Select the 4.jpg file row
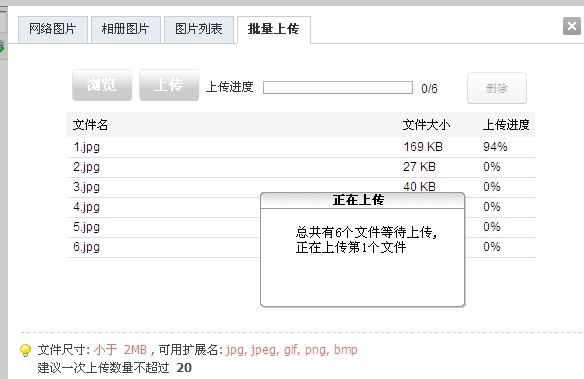The image size is (584, 379). (301, 207)
